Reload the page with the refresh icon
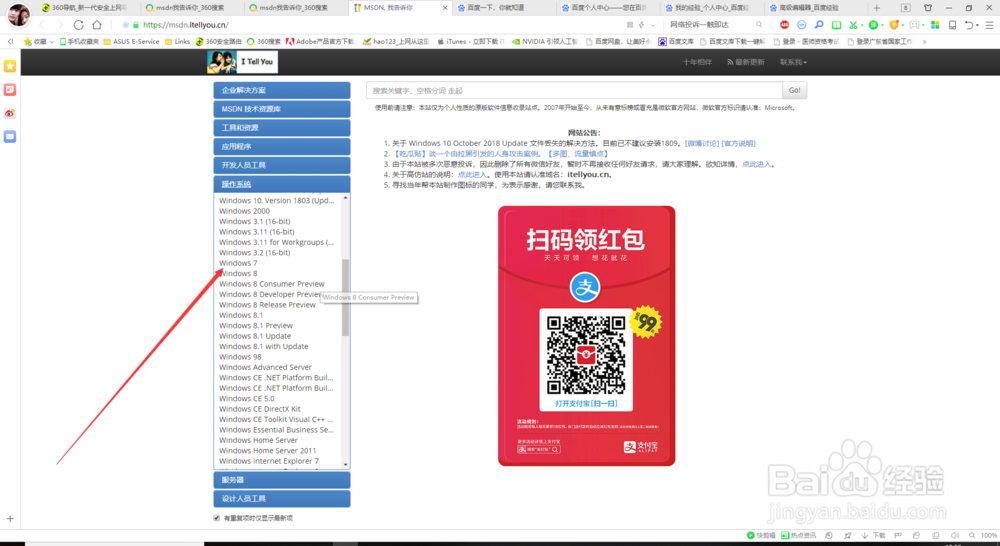1000x546 pixels. pos(78,25)
